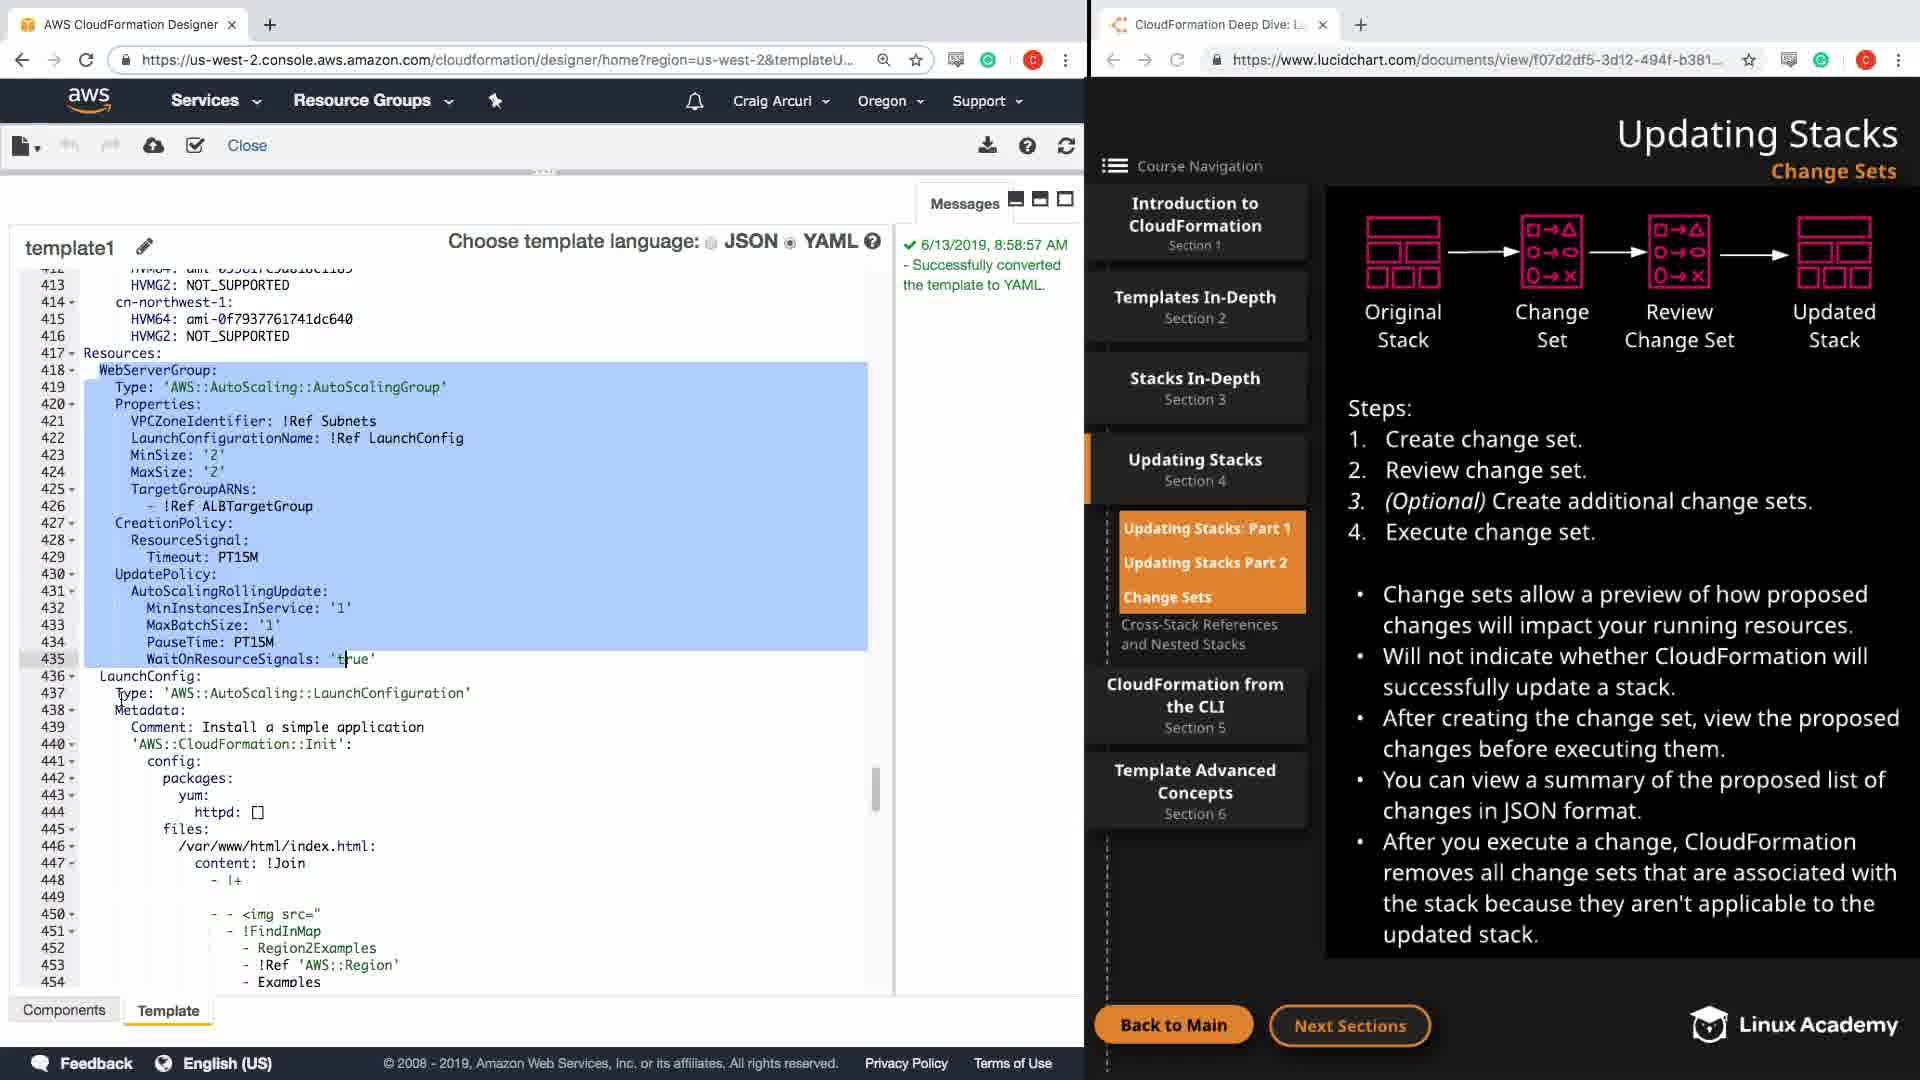Select YAML template language radio

790,243
